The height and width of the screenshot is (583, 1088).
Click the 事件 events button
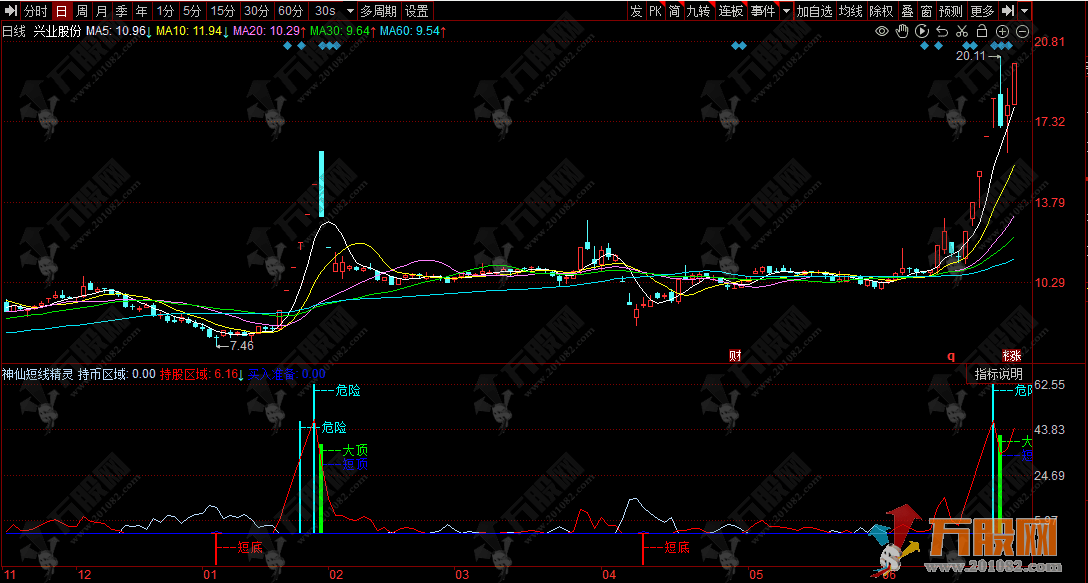coord(763,11)
